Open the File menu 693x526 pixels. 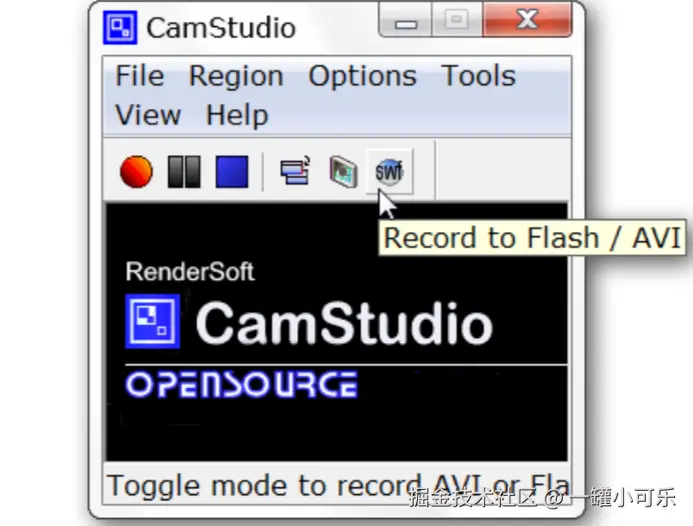[x=140, y=76]
